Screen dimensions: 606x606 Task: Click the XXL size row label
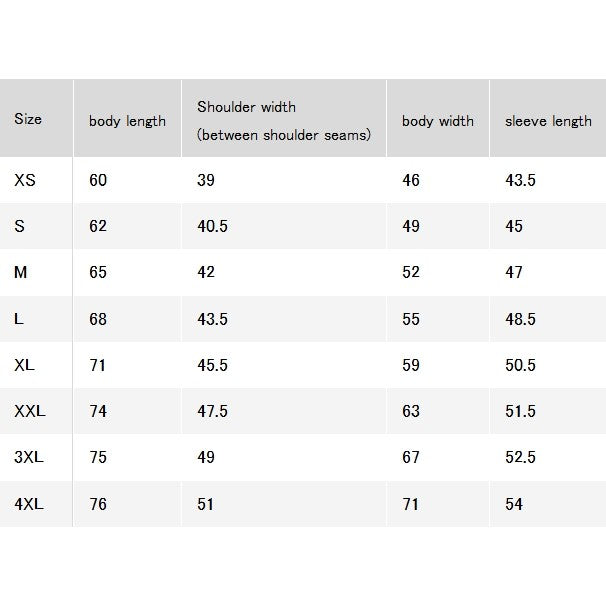pyautogui.click(x=30, y=411)
